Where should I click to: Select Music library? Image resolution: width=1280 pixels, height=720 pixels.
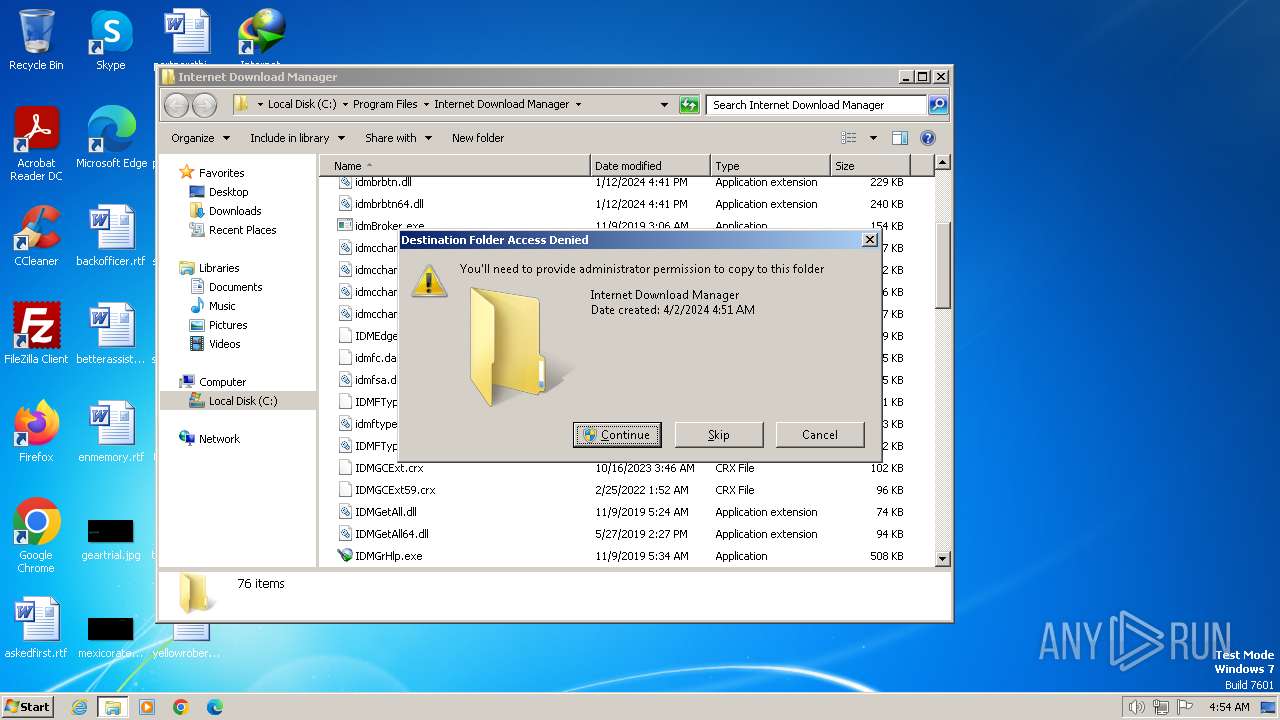(222, 306)
